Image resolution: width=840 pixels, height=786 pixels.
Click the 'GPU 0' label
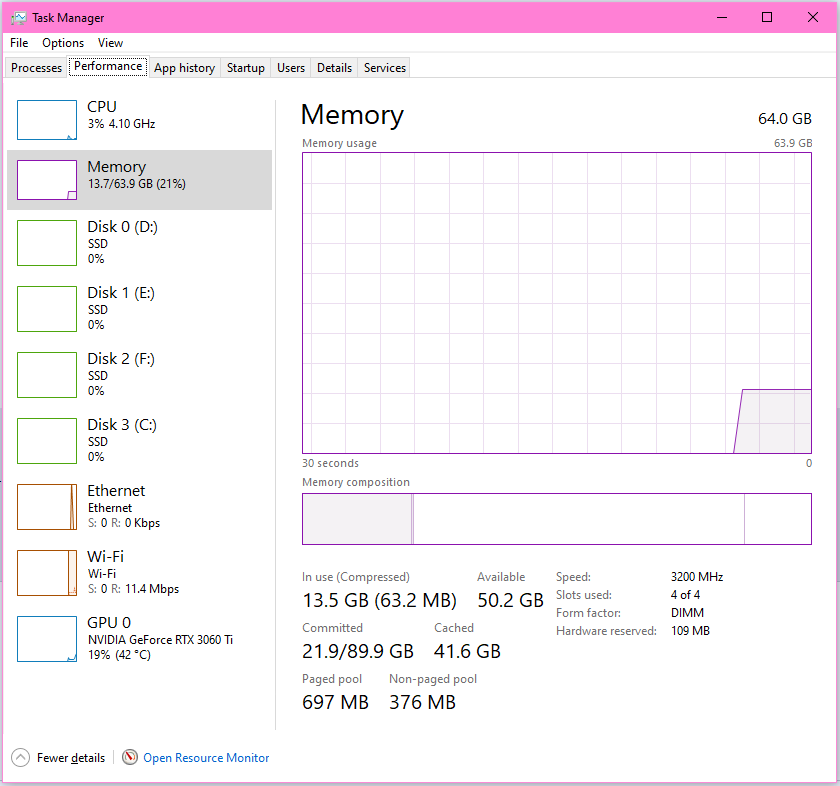[109, 623]
